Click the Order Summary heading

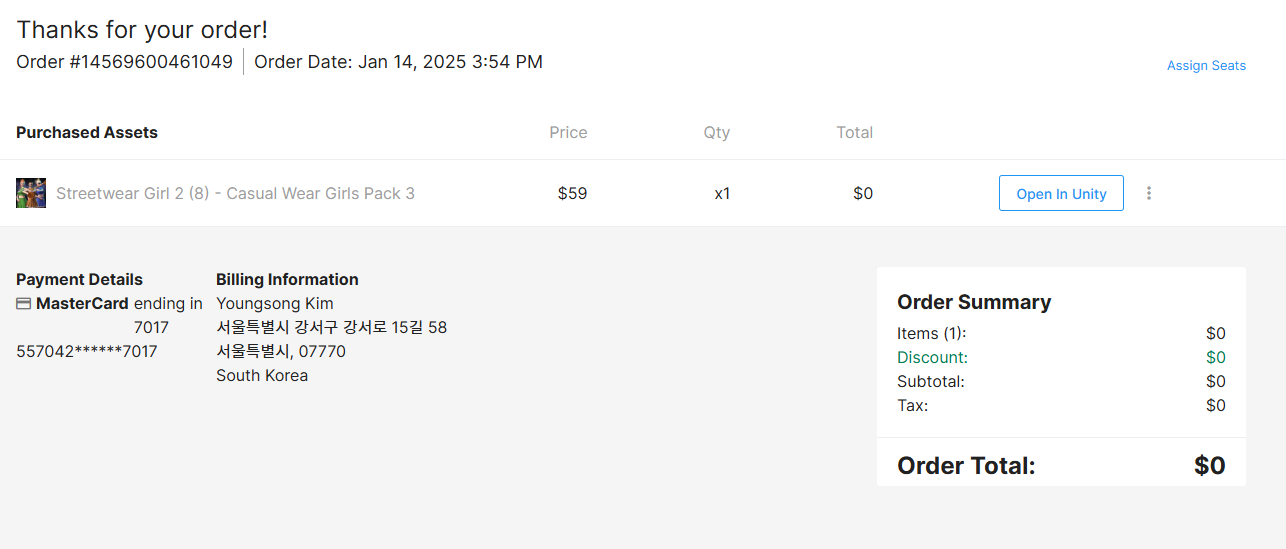click(974, 302)
